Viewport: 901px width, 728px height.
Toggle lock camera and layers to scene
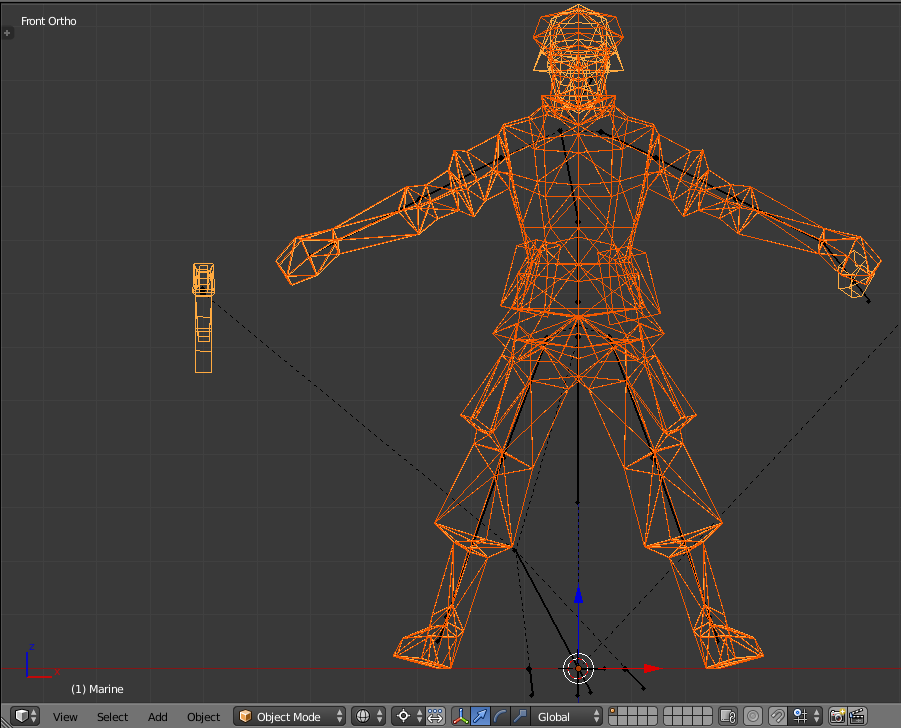click(x=728, y=717)
